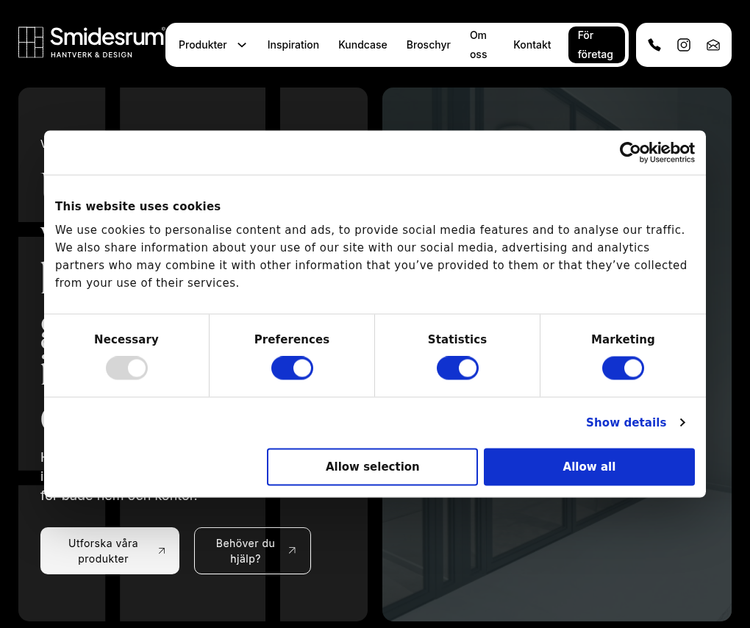
Task: Toggle the Necessary cookies switch
Action: [x=127, y=368]
